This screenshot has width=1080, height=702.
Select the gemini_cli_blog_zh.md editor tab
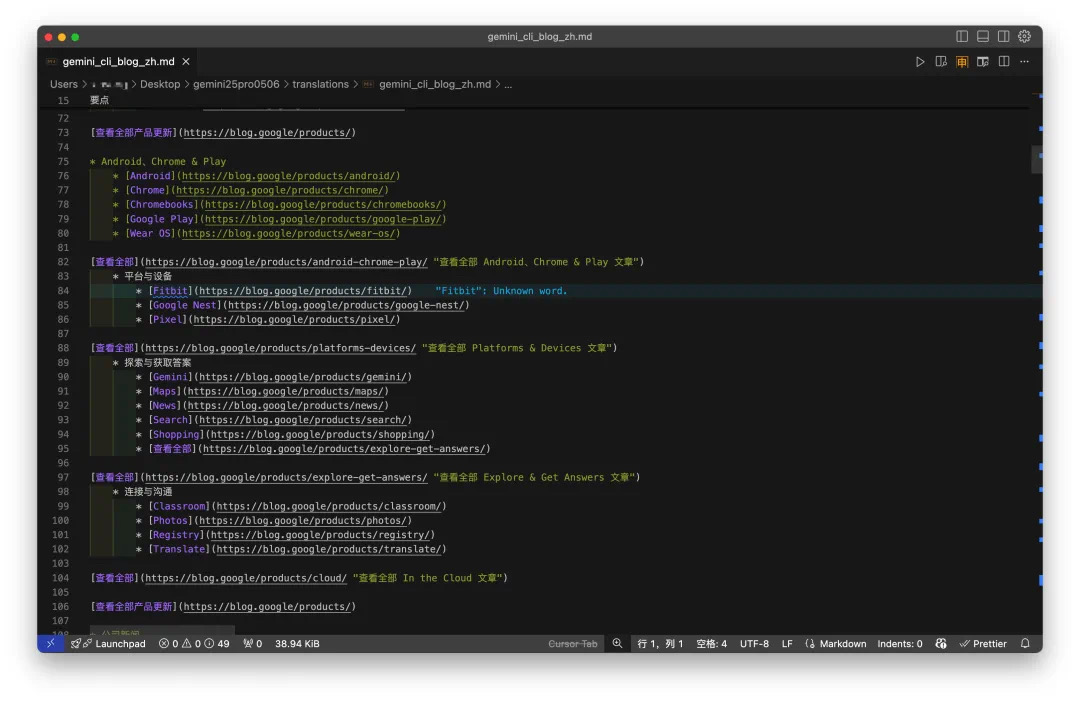coord(118,61)
